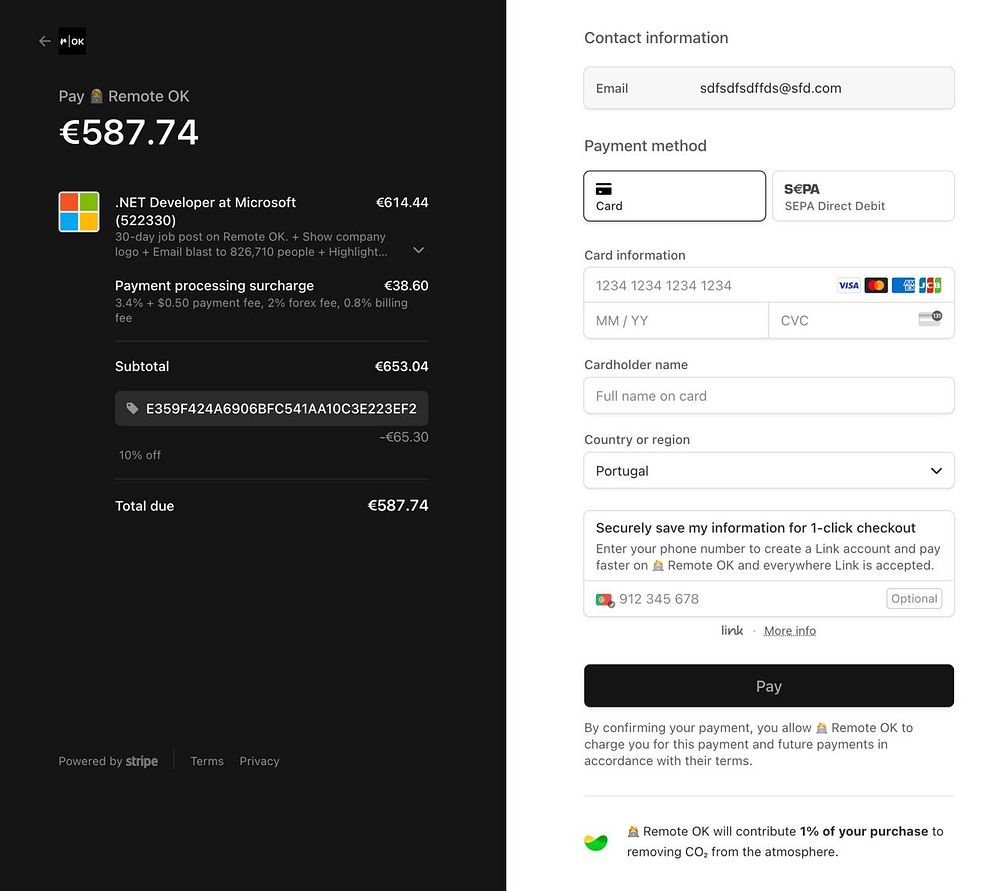Click the Remote OK logo badge
The image size is (1000, 891).
72,41
